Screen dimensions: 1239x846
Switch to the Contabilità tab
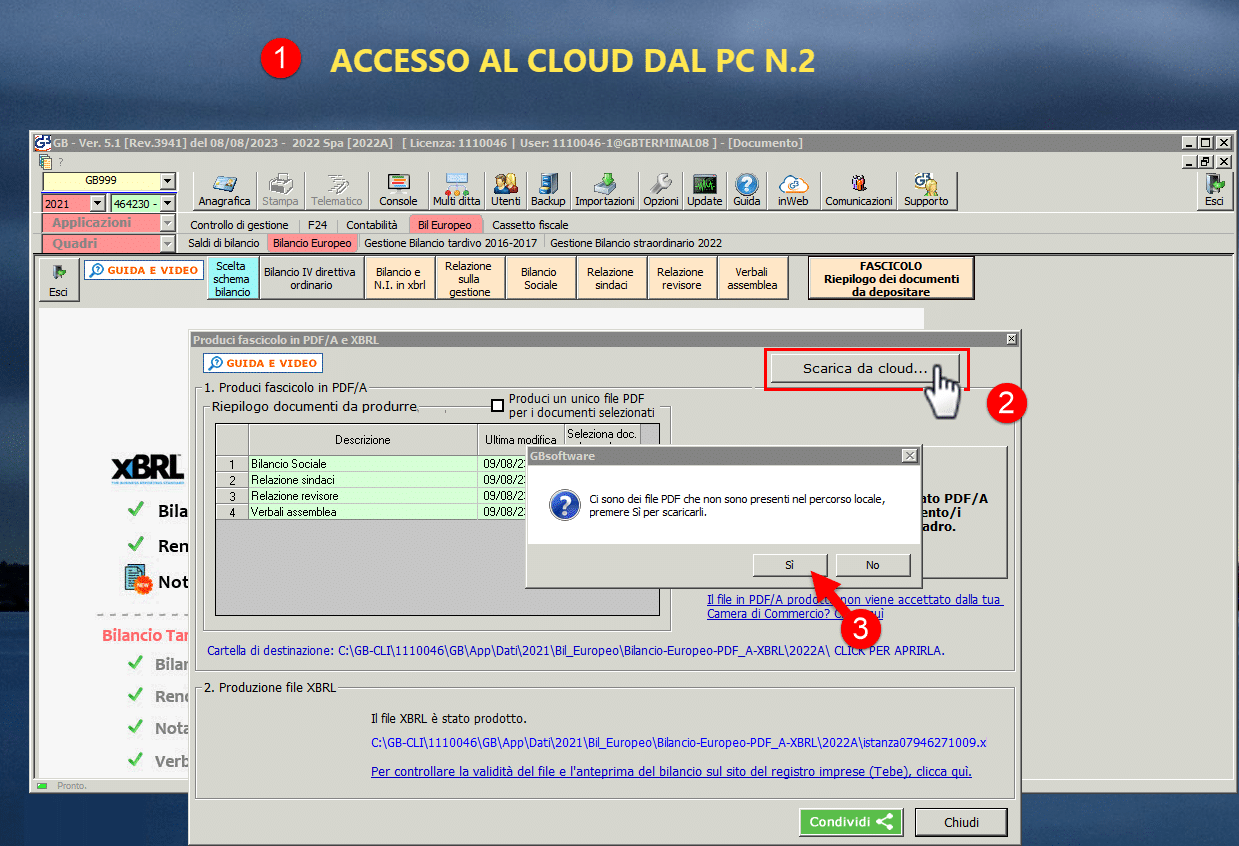tap(372, 225)
